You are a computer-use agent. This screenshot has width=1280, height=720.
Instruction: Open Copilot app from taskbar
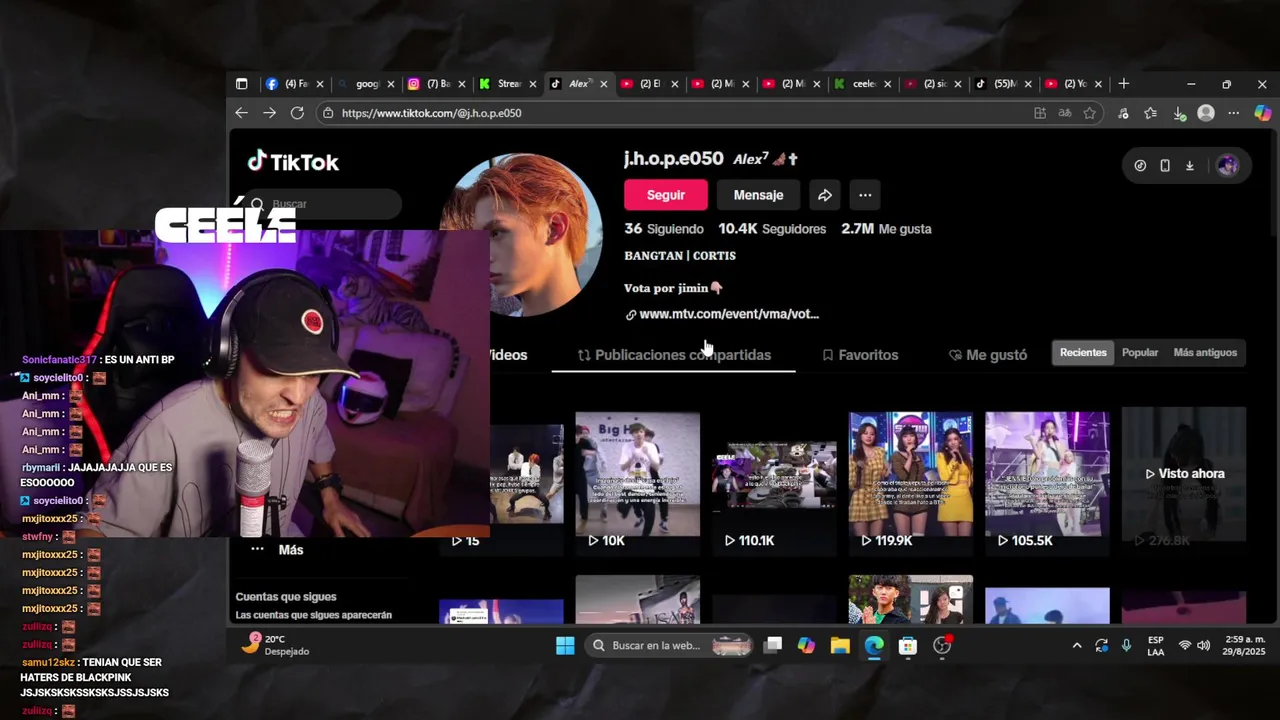pyautogui.click(x=806, y=646)
